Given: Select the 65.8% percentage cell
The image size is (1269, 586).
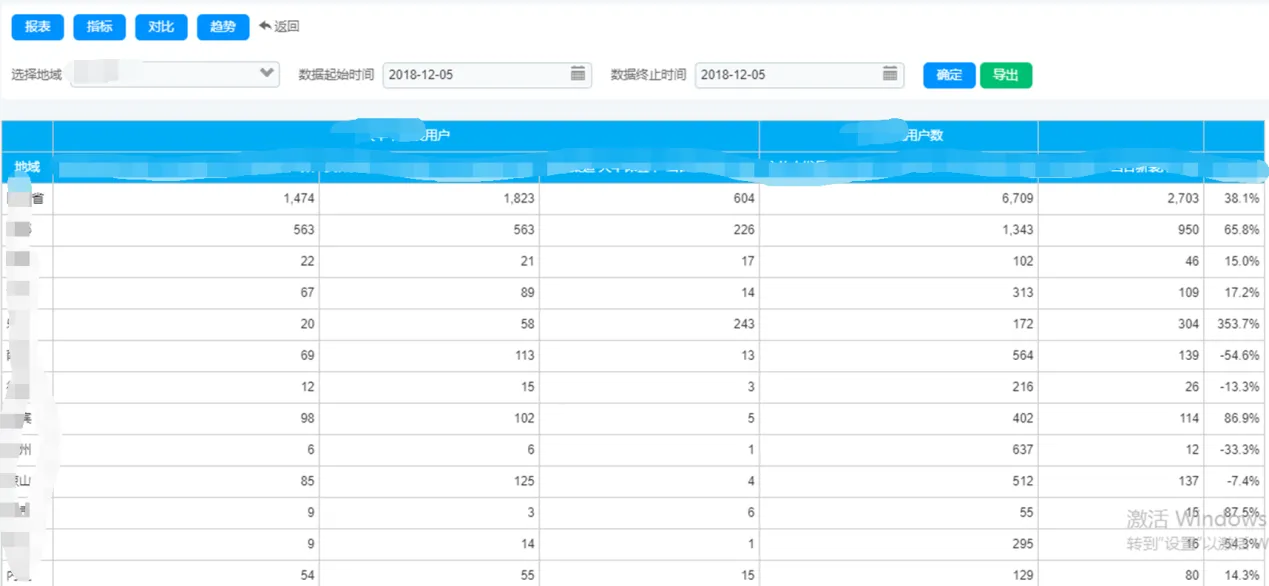Looking at the screenshot, I should (x=1236, y=230).
